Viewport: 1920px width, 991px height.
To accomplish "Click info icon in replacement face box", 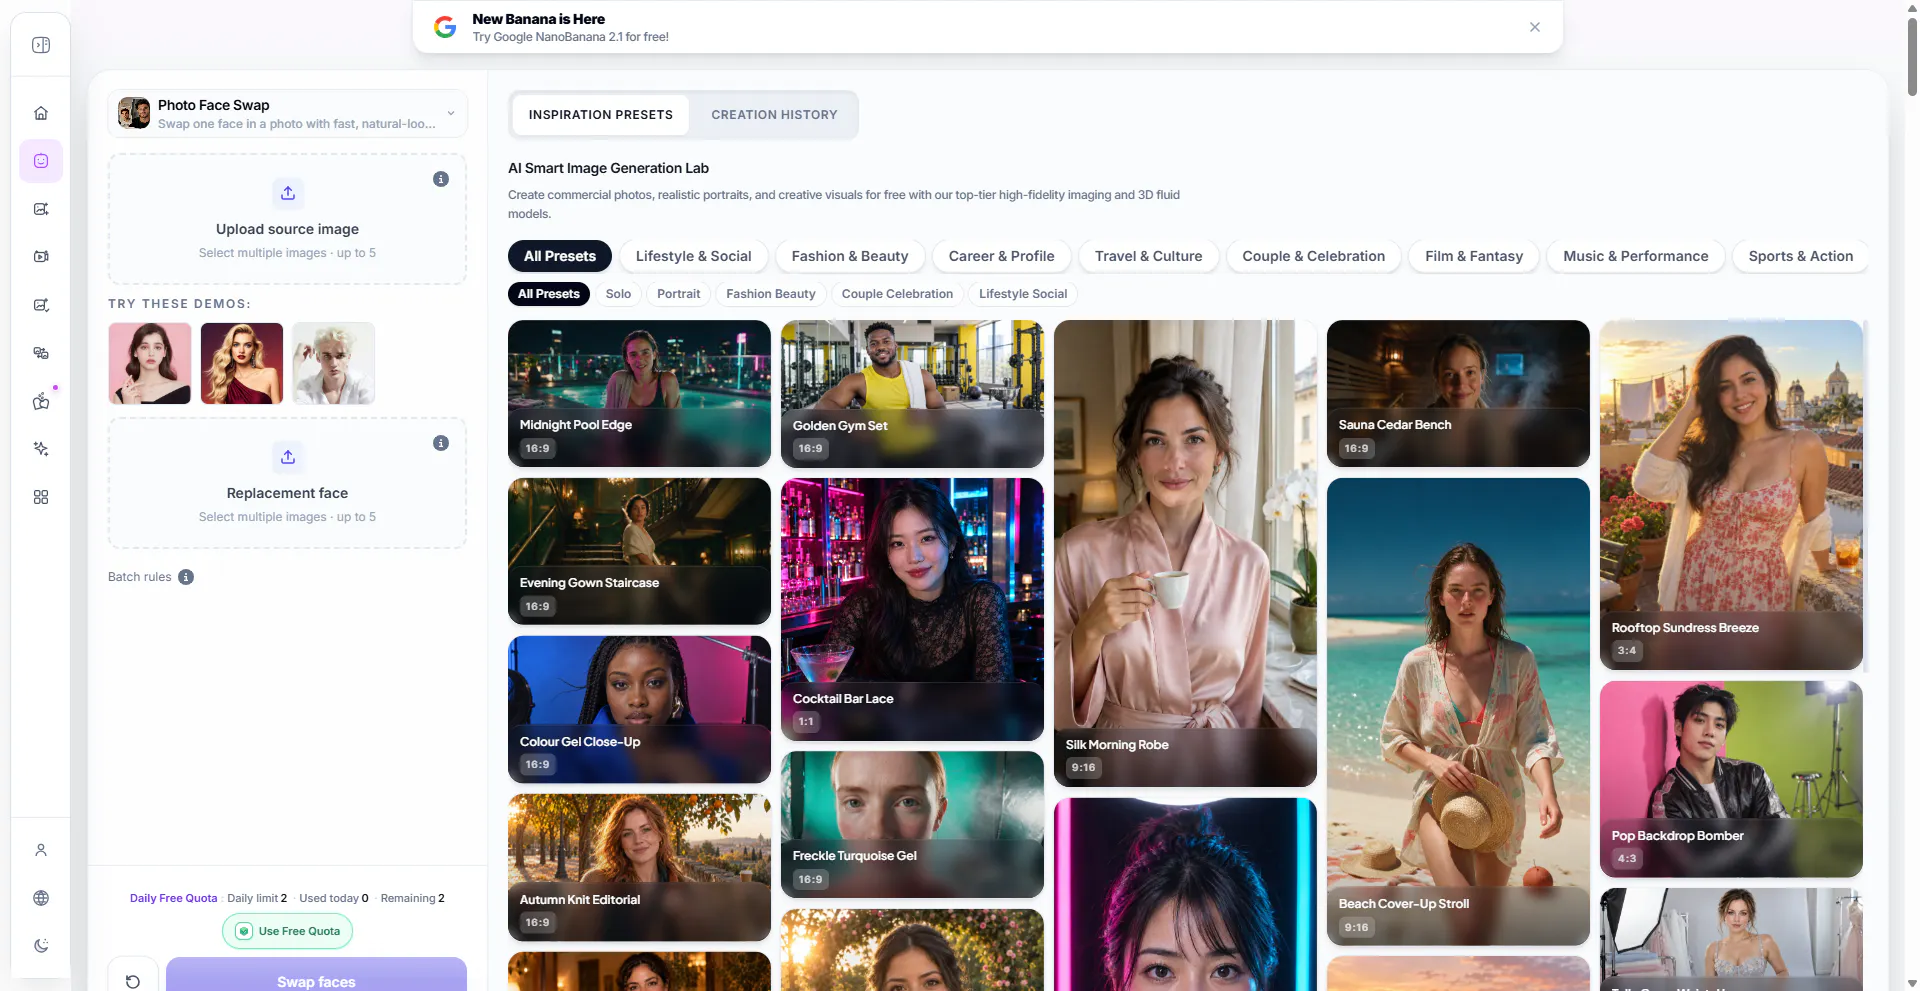I will click(441, 443).
